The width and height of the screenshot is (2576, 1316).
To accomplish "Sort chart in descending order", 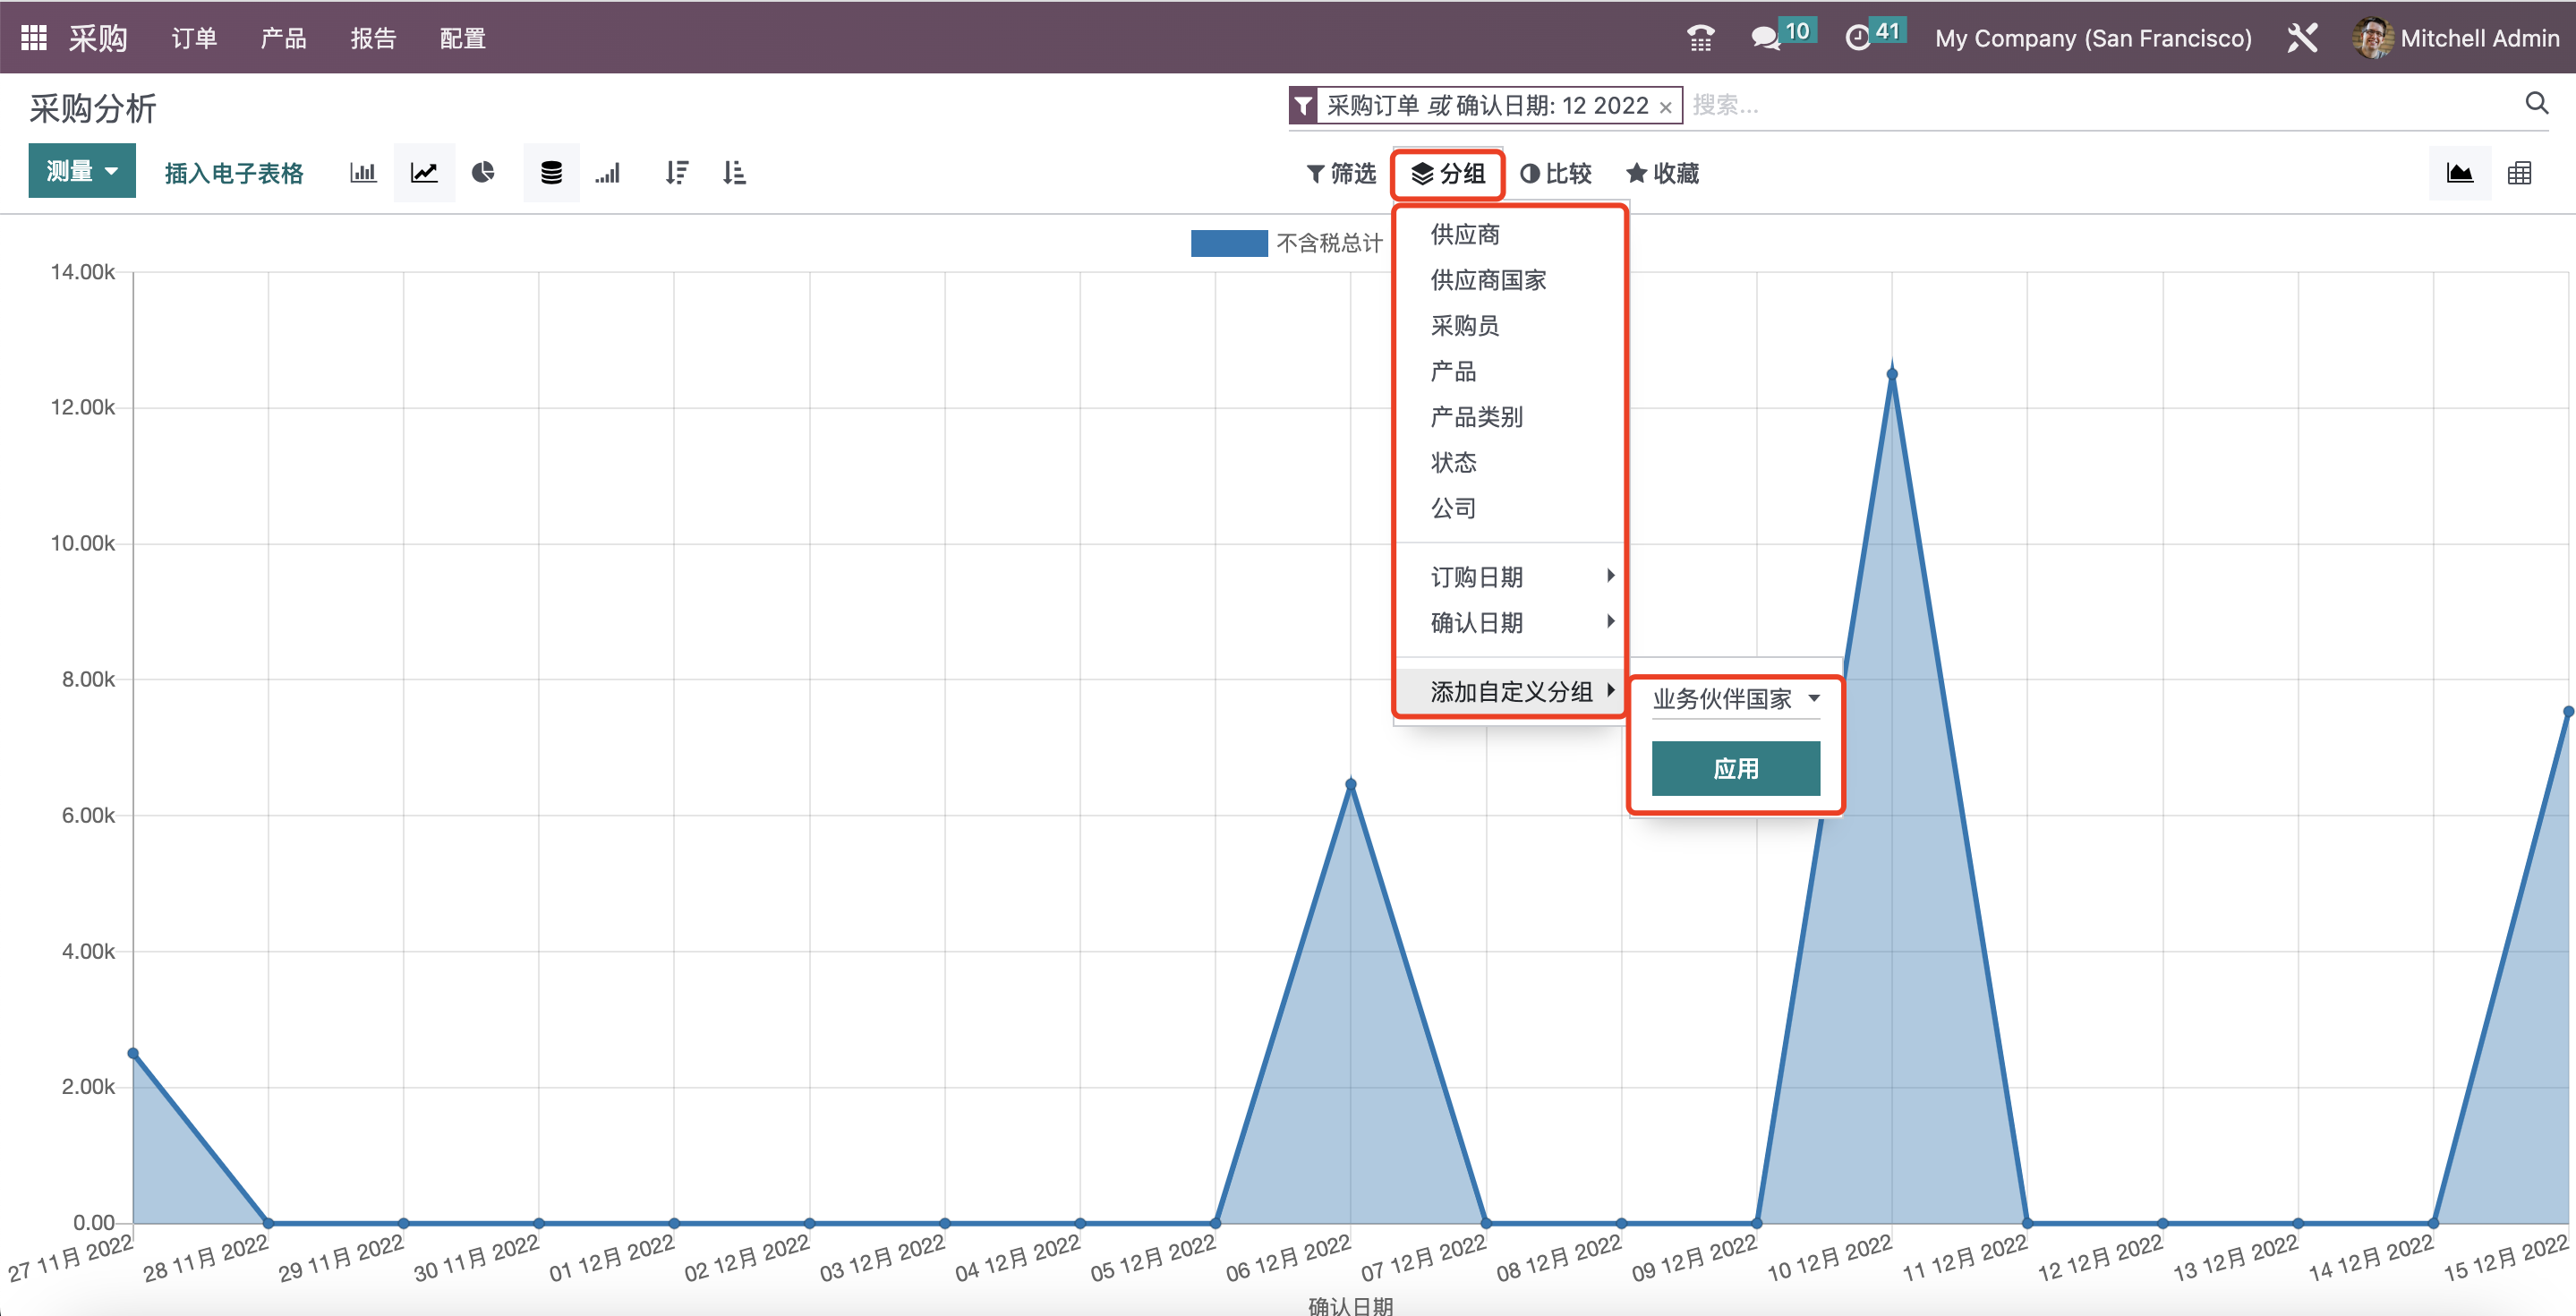I will (x=677, y=173).
